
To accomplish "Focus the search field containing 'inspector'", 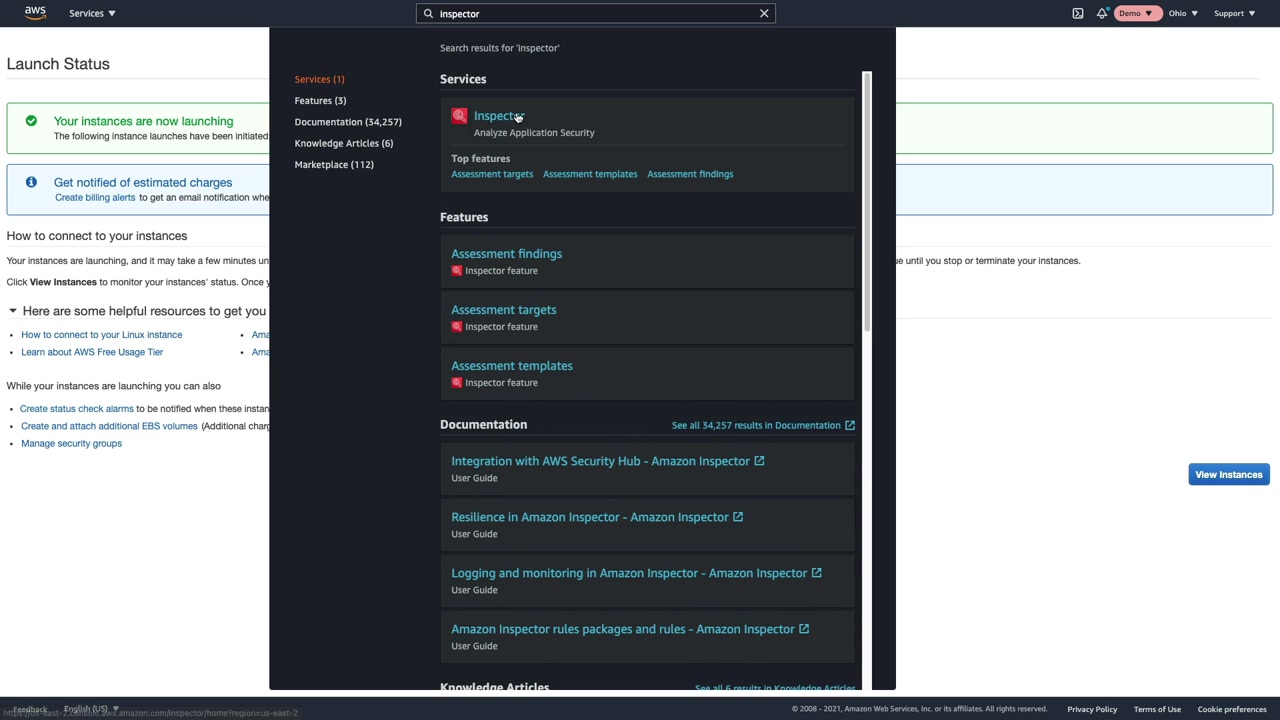I will click(x=596, y=13).
